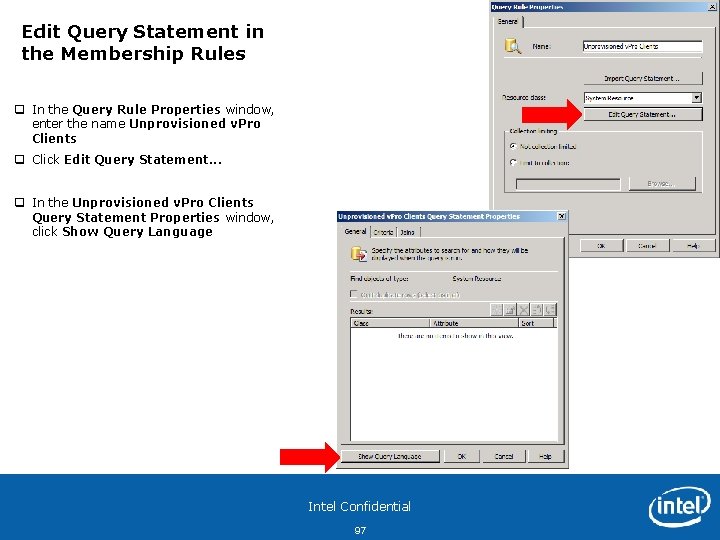Click the Sort column header

pyautogui.click(x=536, y=323)
